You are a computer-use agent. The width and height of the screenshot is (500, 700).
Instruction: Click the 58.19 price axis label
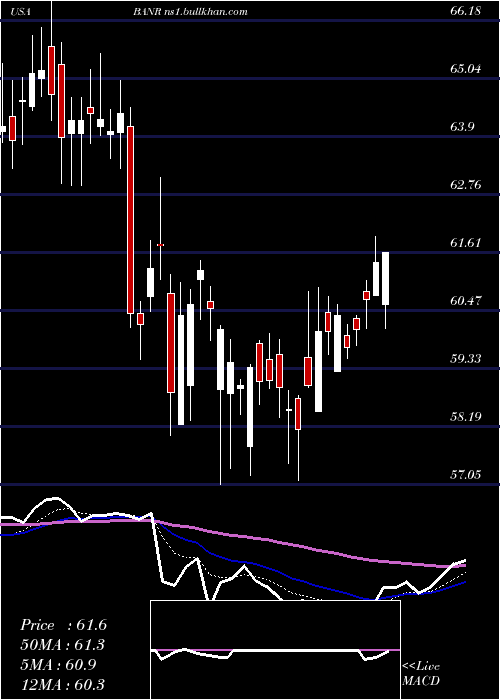pyautogui.click(x=466, y=417)
